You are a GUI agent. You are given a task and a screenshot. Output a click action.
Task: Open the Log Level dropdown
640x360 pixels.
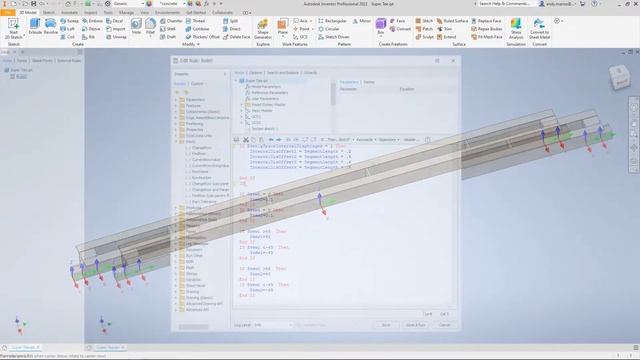[x=273, y=325]
